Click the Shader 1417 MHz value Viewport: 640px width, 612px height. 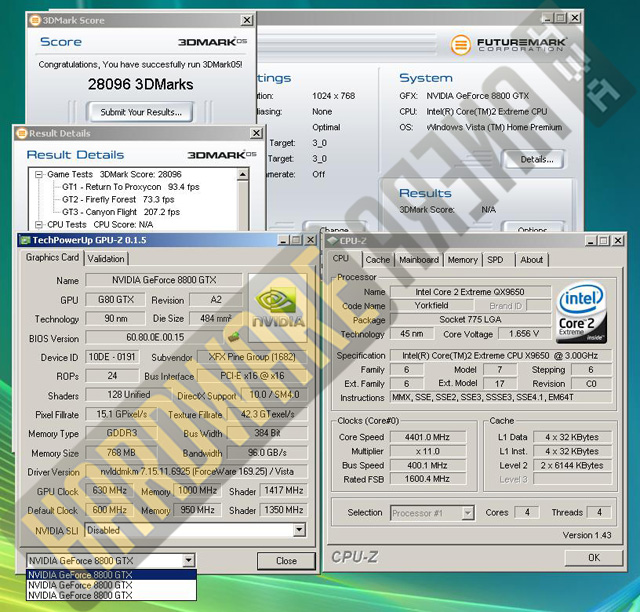click(284, 490)
